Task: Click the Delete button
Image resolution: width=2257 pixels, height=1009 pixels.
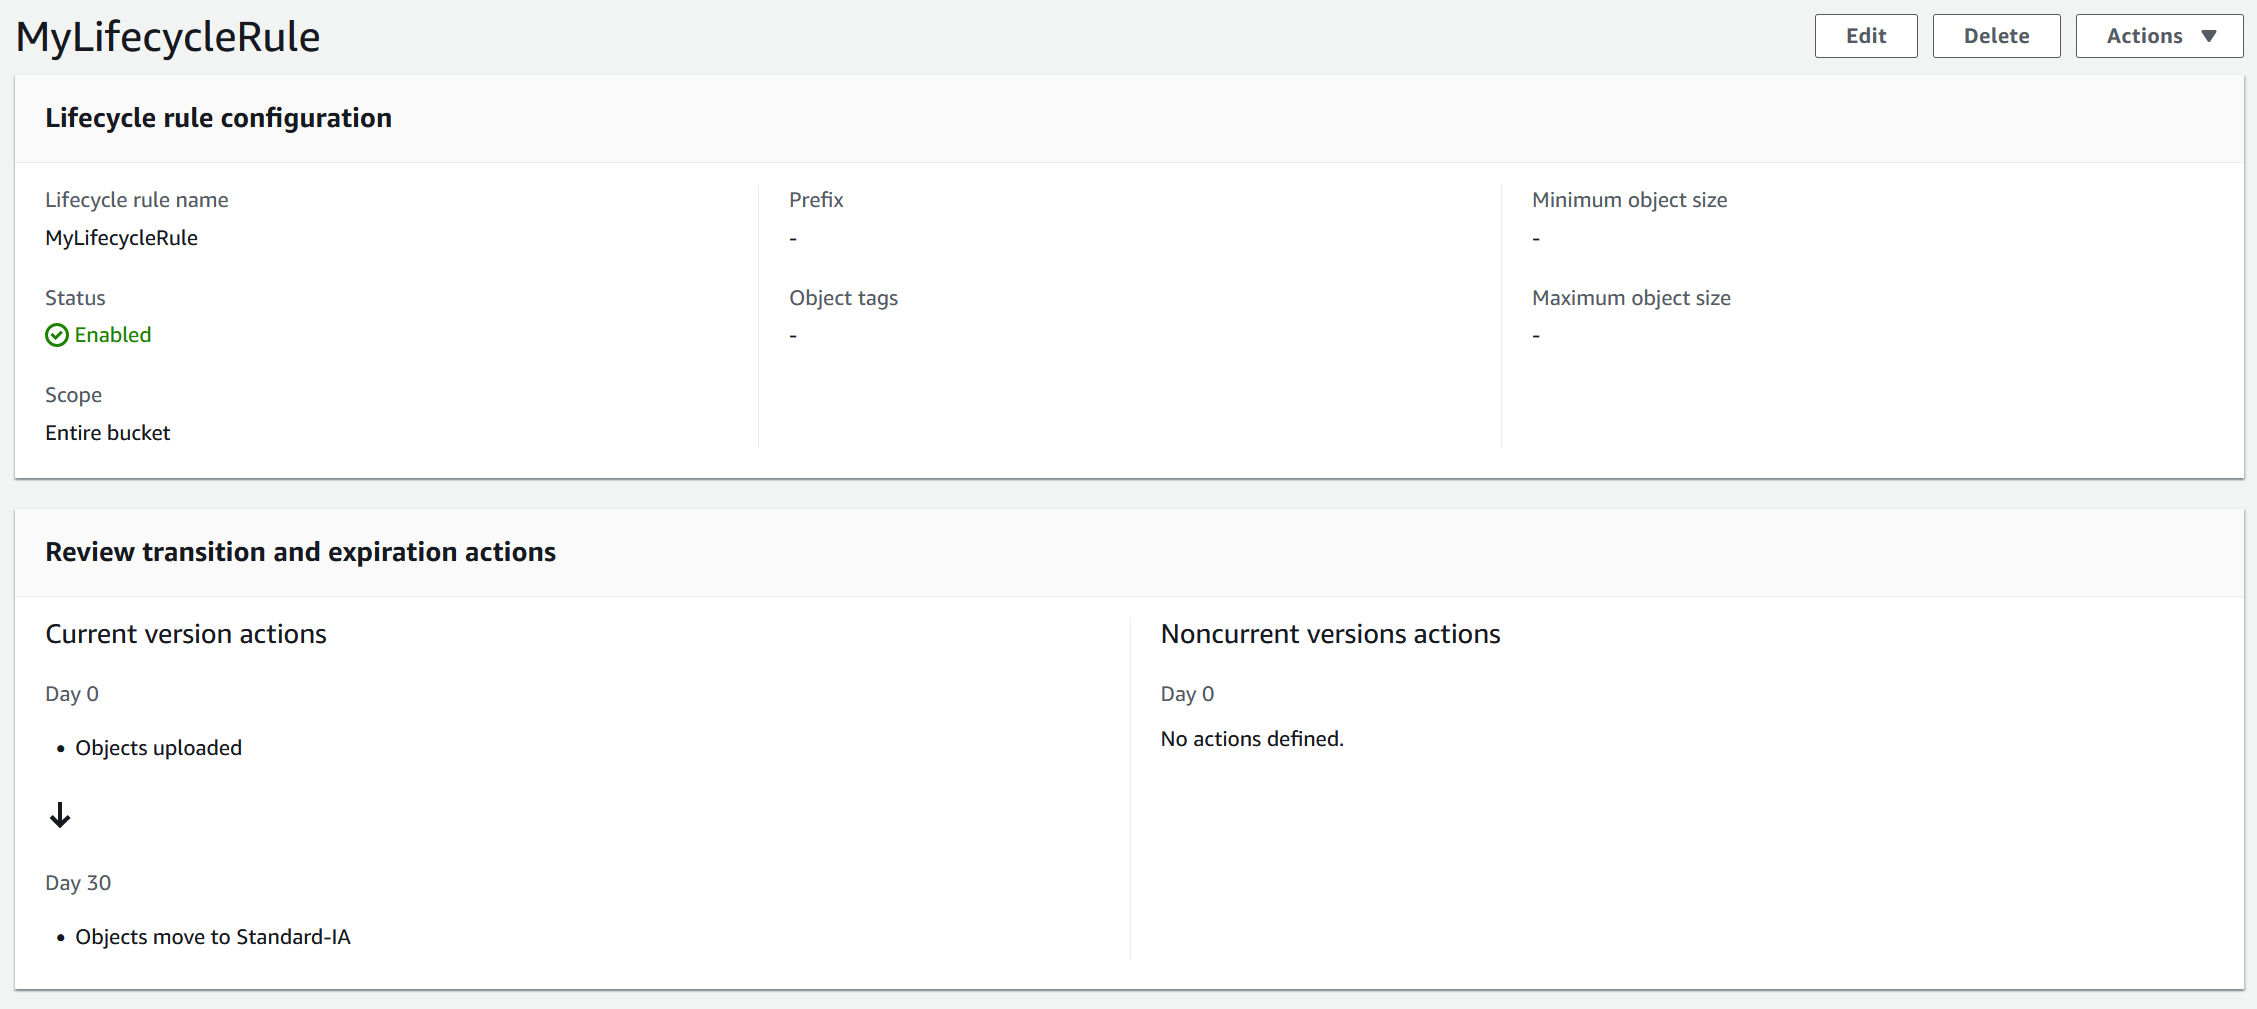Action: (x=1996, y=35)
